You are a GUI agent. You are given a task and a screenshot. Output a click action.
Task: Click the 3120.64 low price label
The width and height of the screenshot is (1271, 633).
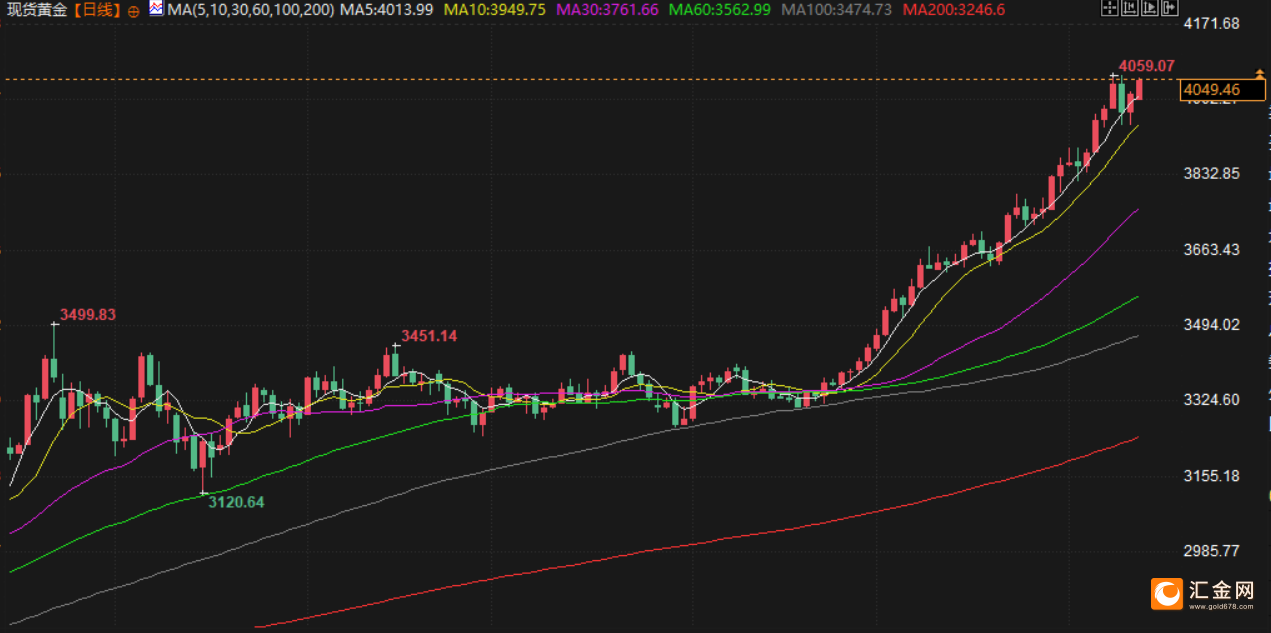pyautogui.click(x=236, y=502)
